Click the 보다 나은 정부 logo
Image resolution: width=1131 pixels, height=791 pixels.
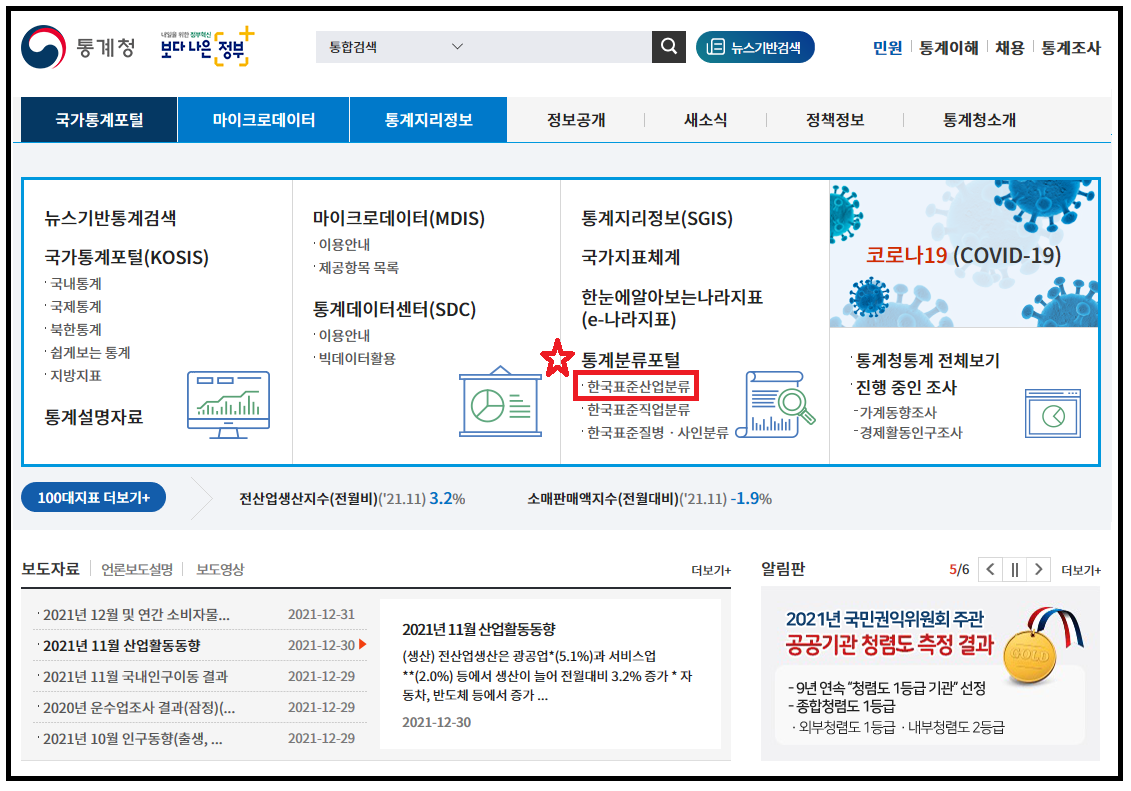208,47
